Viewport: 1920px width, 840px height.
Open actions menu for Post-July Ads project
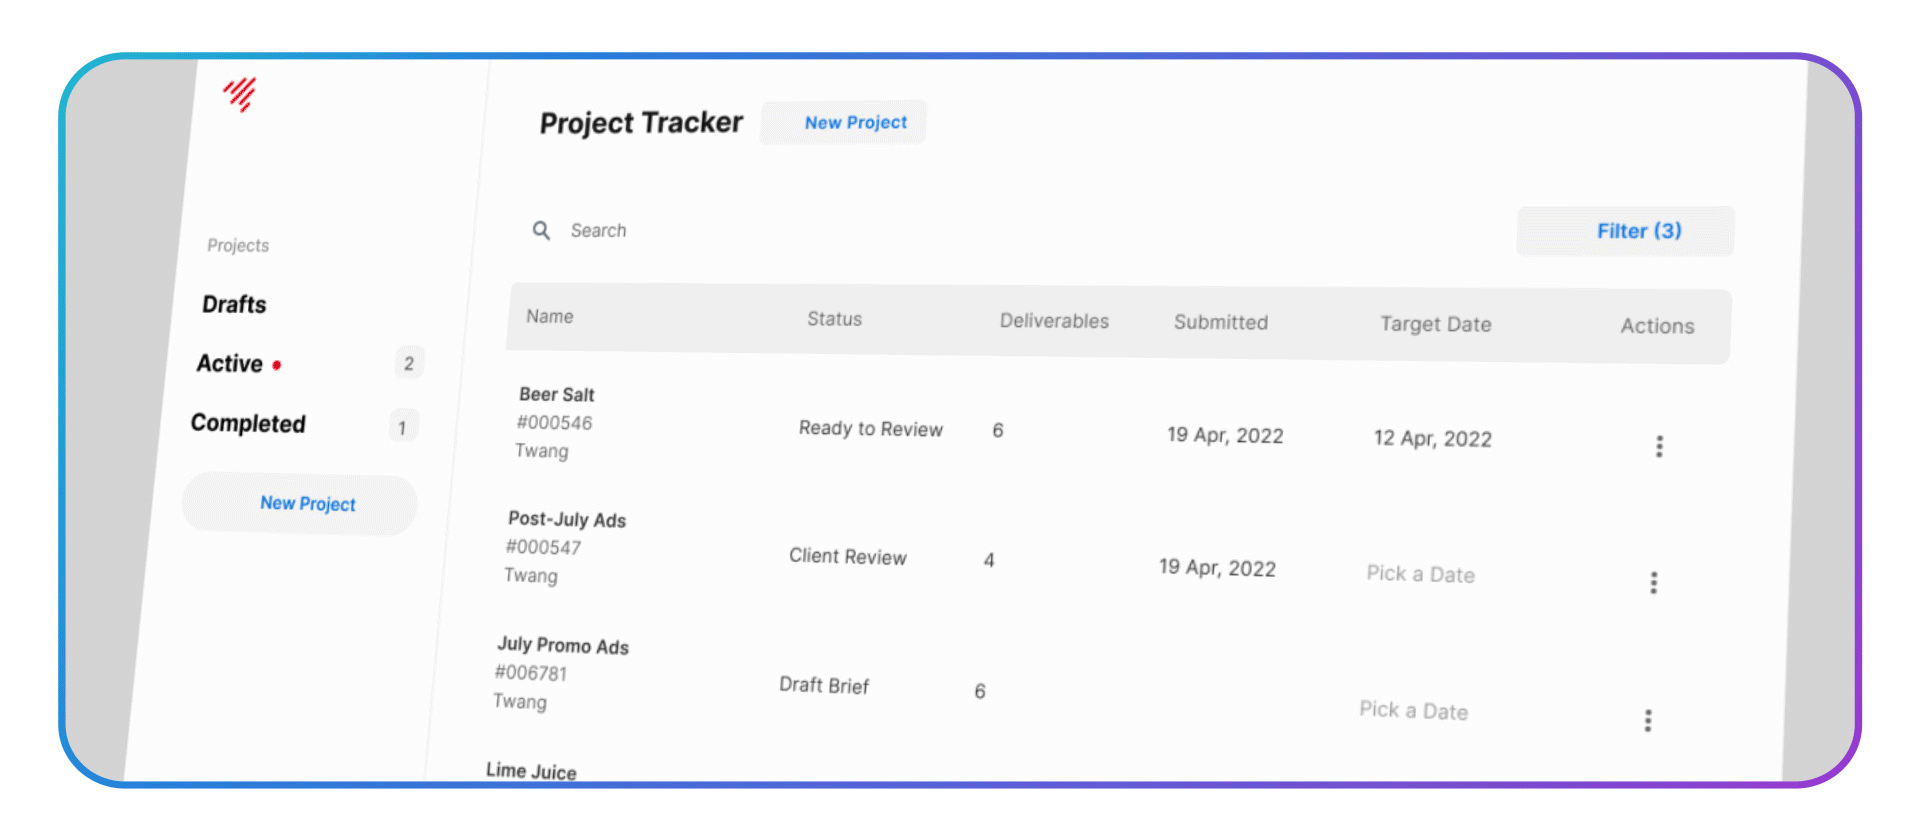1653,583
